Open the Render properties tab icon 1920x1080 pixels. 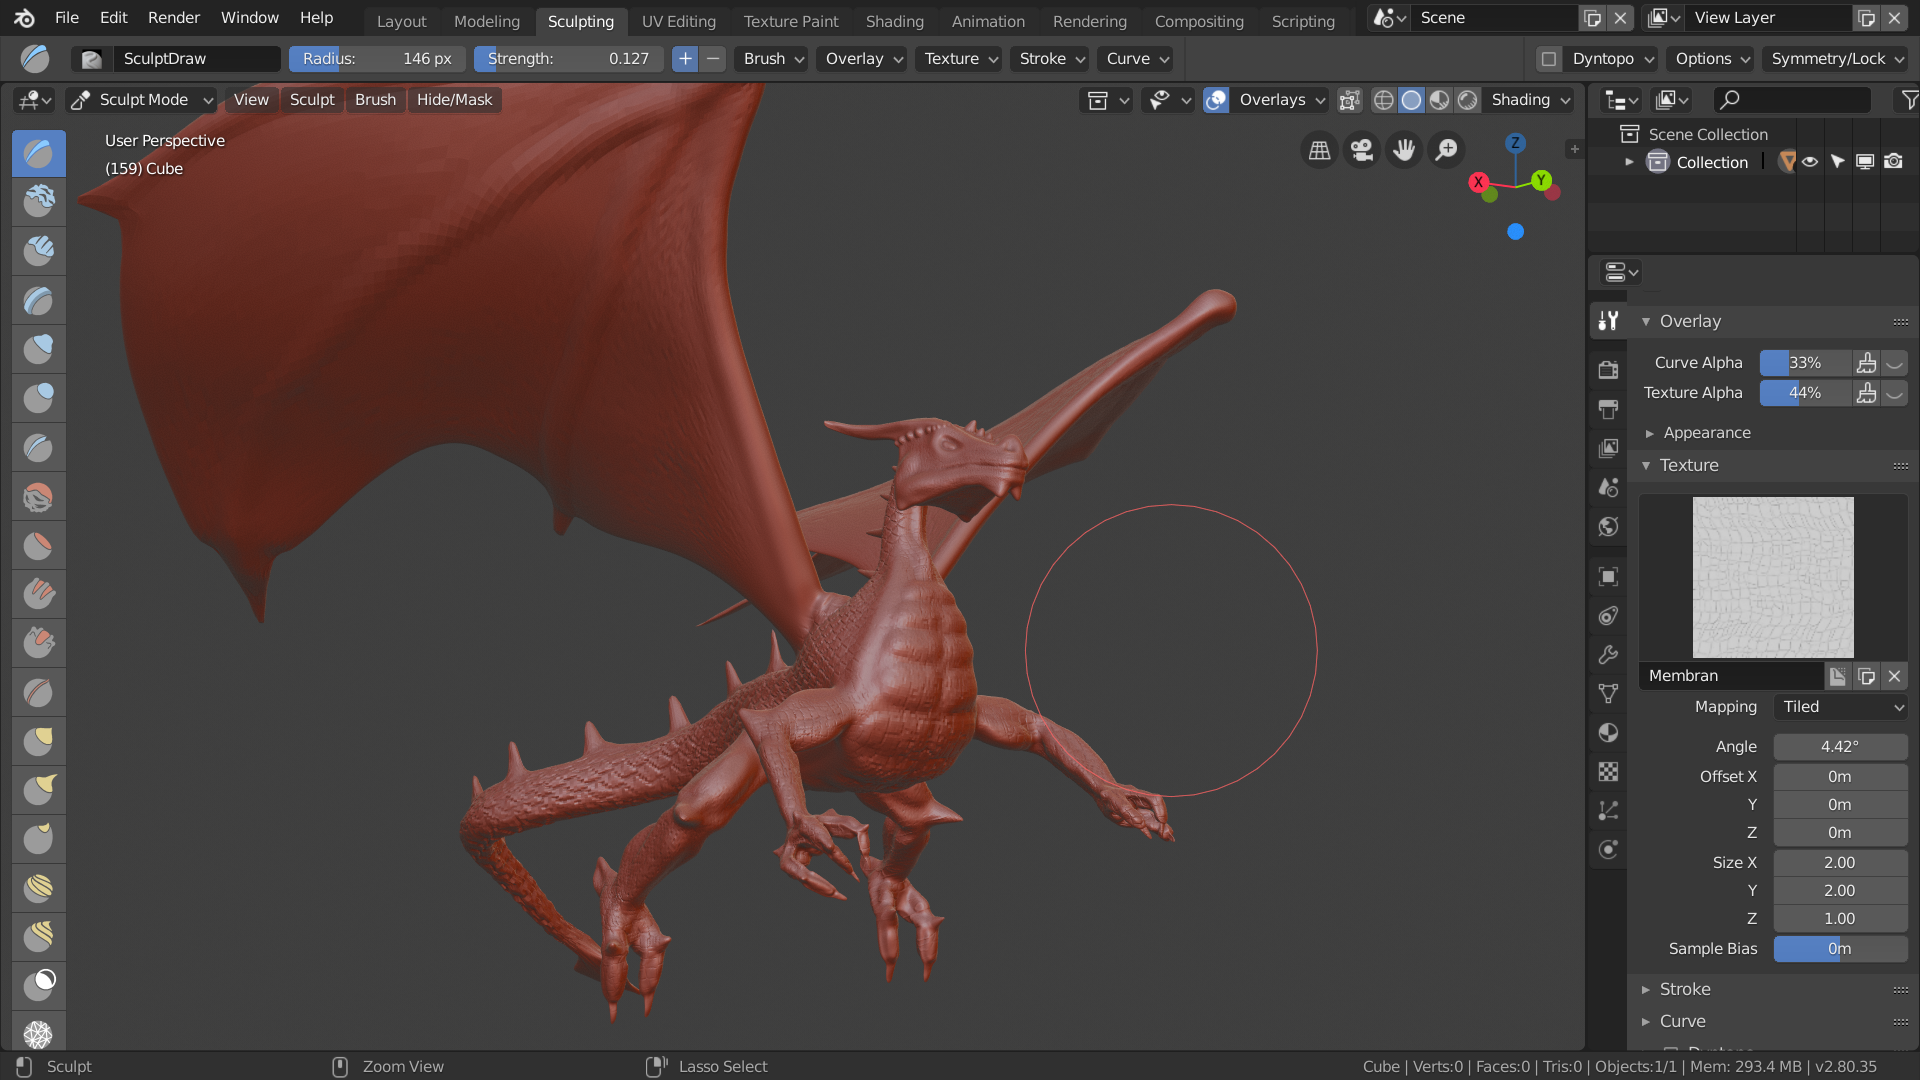pos(1608,370)
